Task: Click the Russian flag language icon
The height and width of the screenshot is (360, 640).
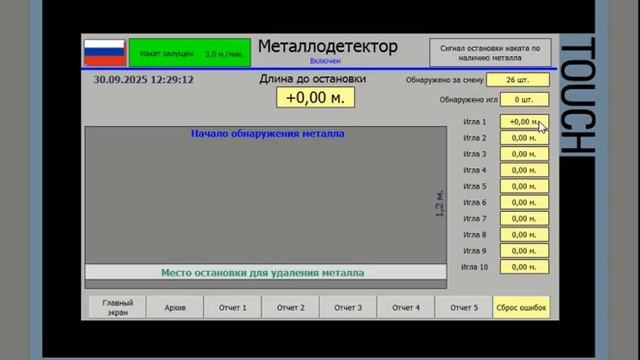Action: pos(105,53)
